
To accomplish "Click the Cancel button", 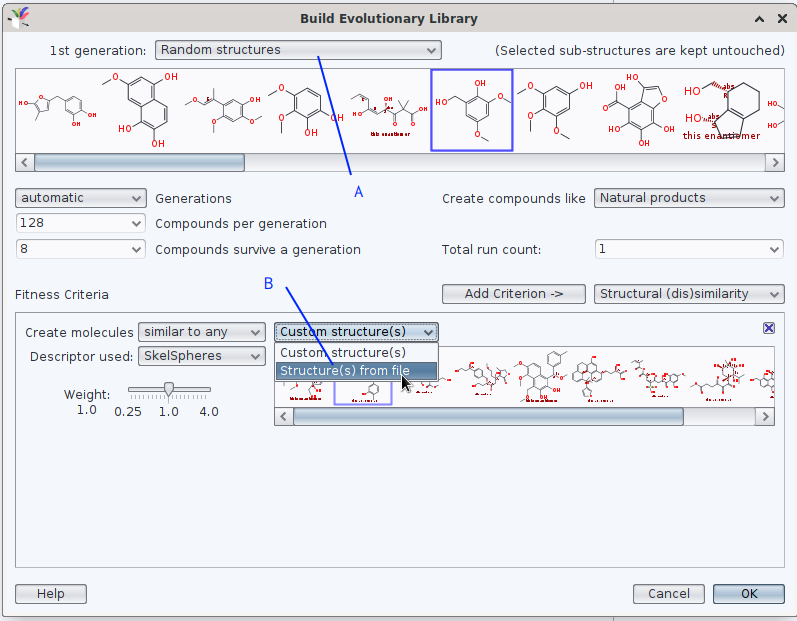I will 668,594.
